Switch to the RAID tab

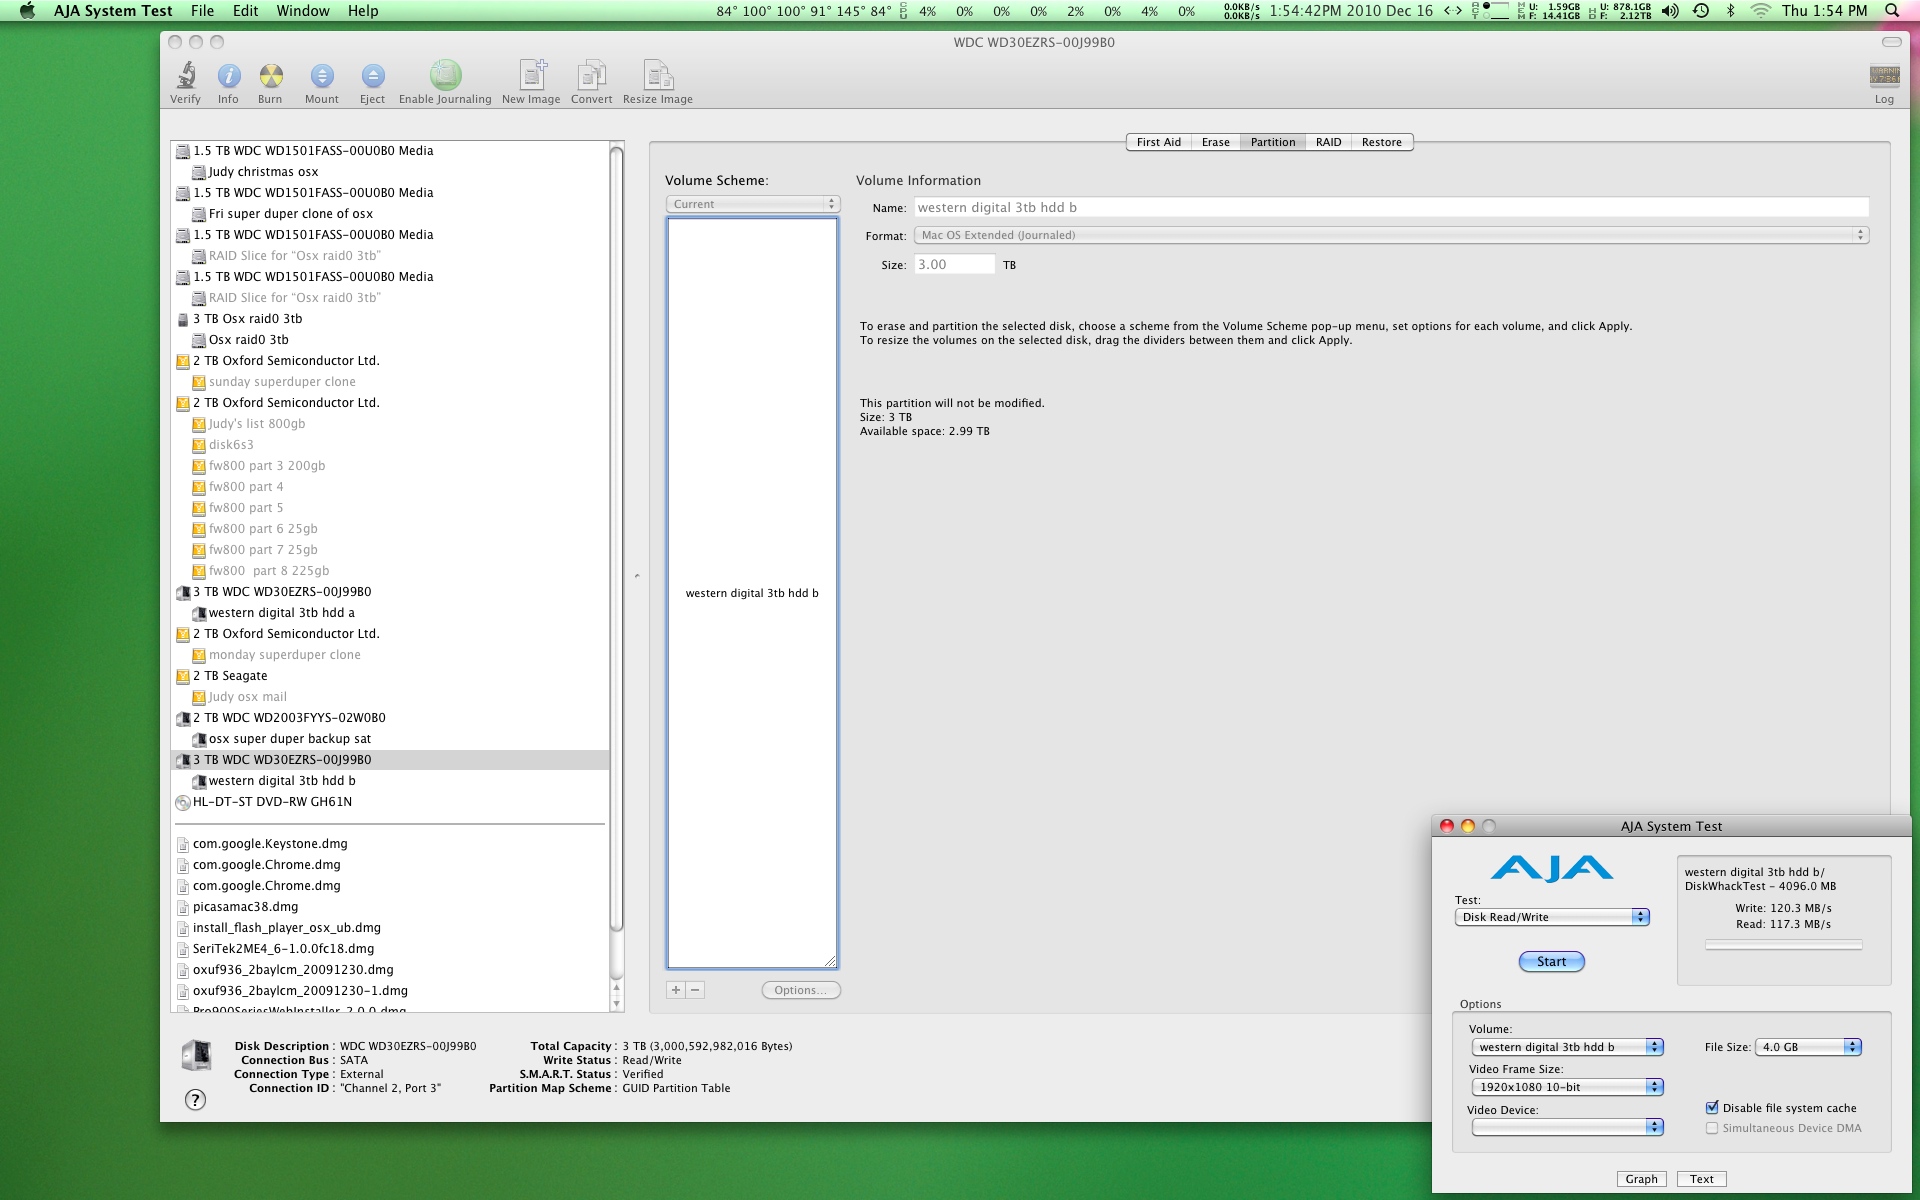coord(1328,142)
